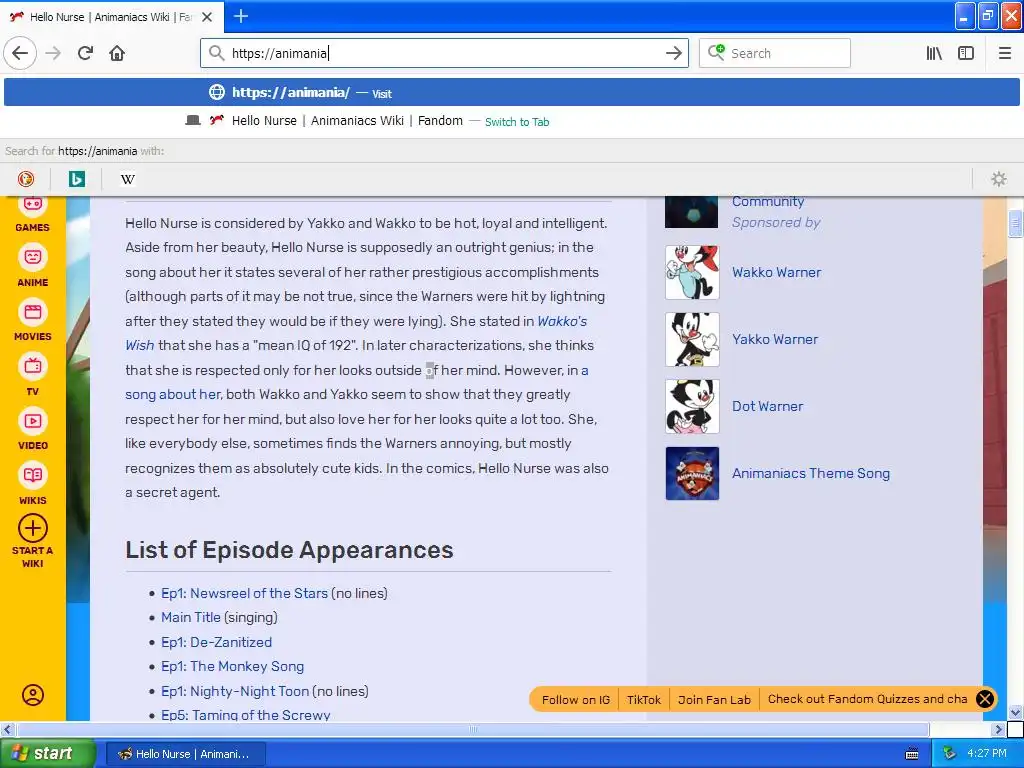Reload the current page
The image size is (1024, 768).
(x=85, y=53)
